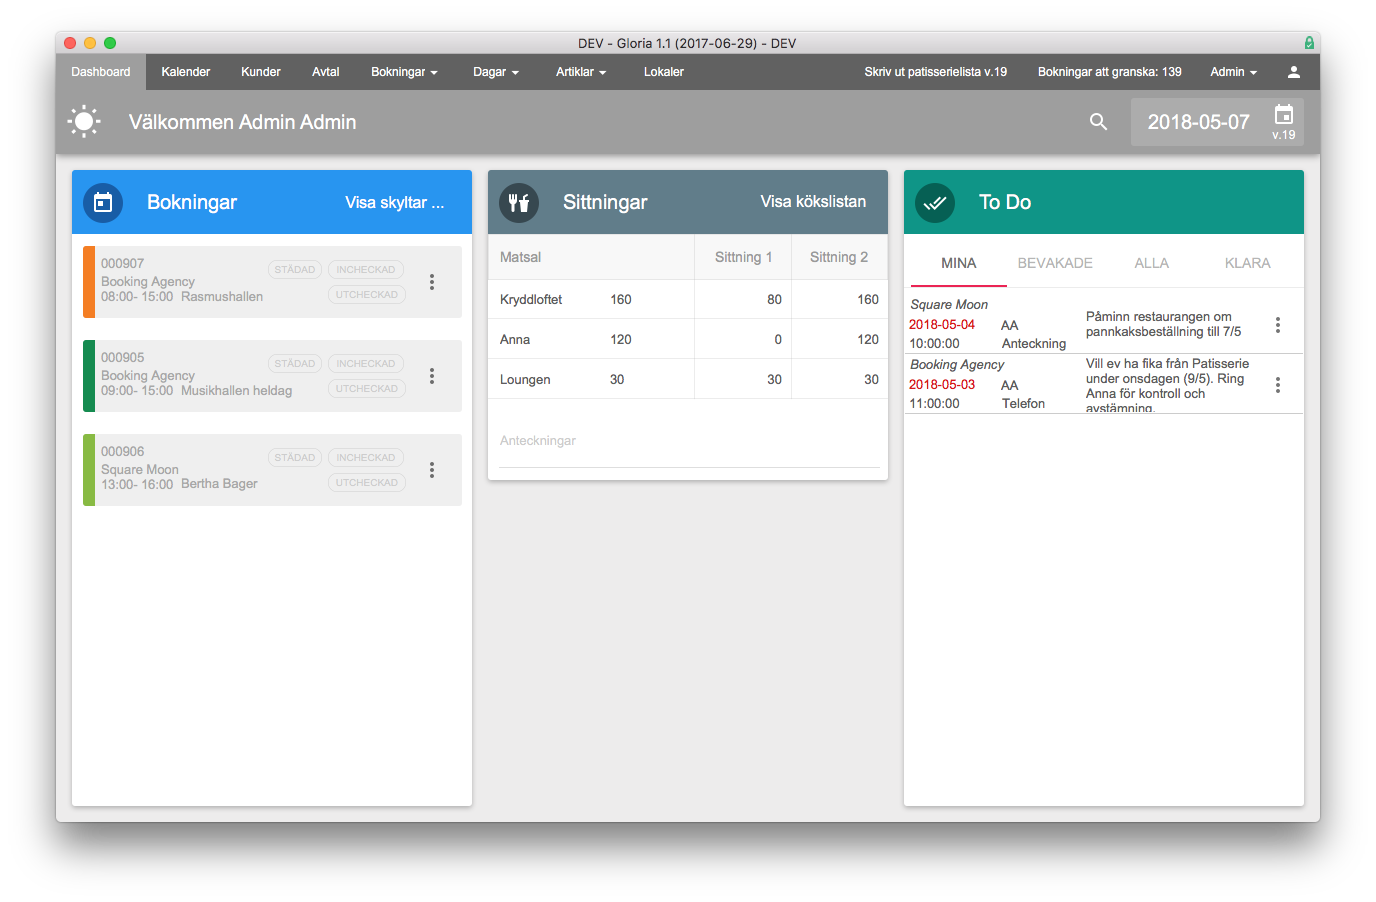The image size is (1376, 902).
Task: Click the sun icon beside the welcome text
Action: coord(84,122)
